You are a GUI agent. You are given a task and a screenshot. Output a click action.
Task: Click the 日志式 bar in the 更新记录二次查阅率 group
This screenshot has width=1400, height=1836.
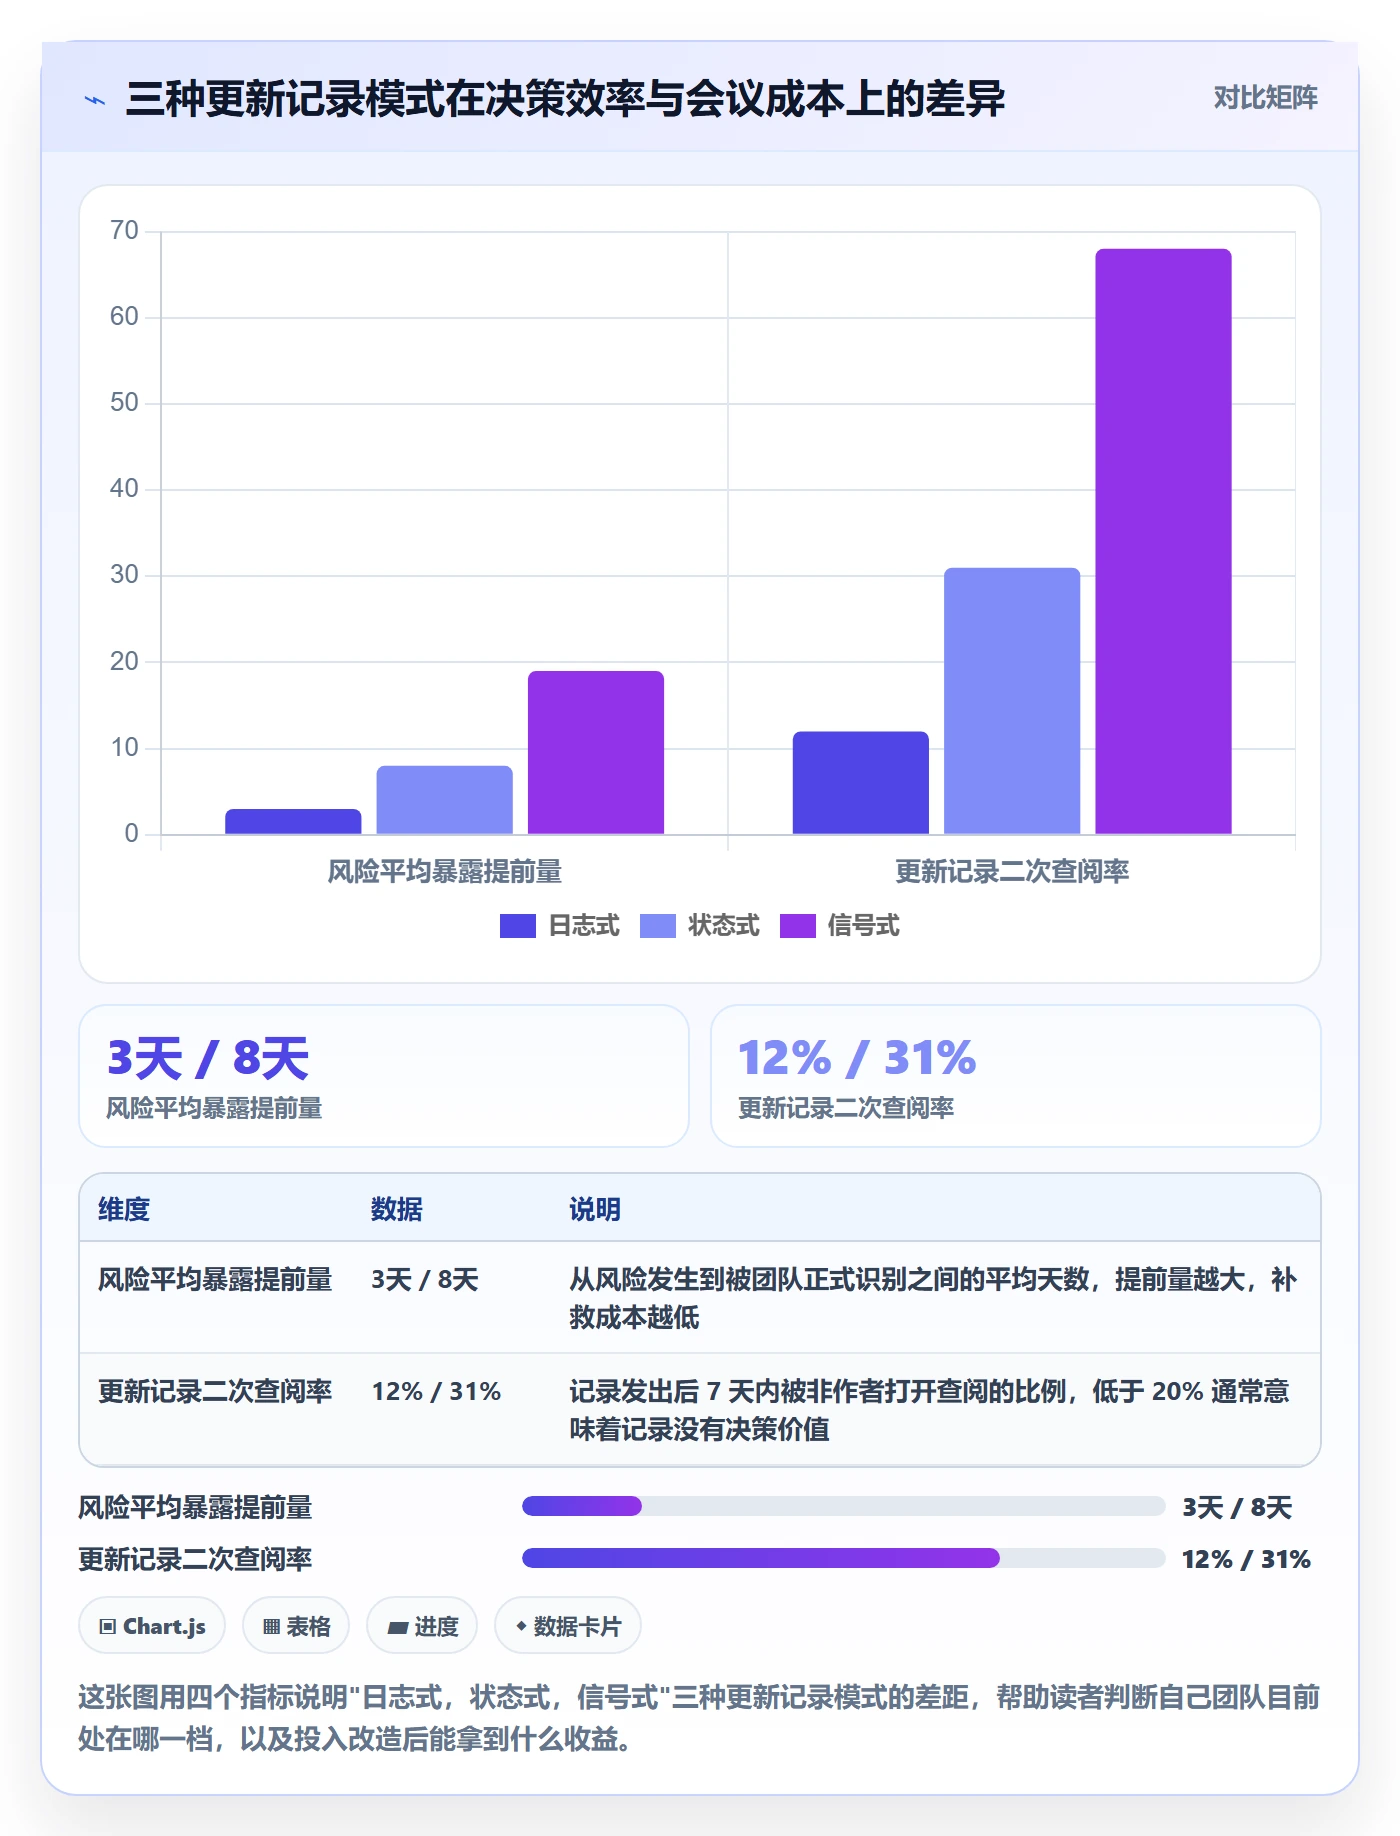[x=861, y=783]
